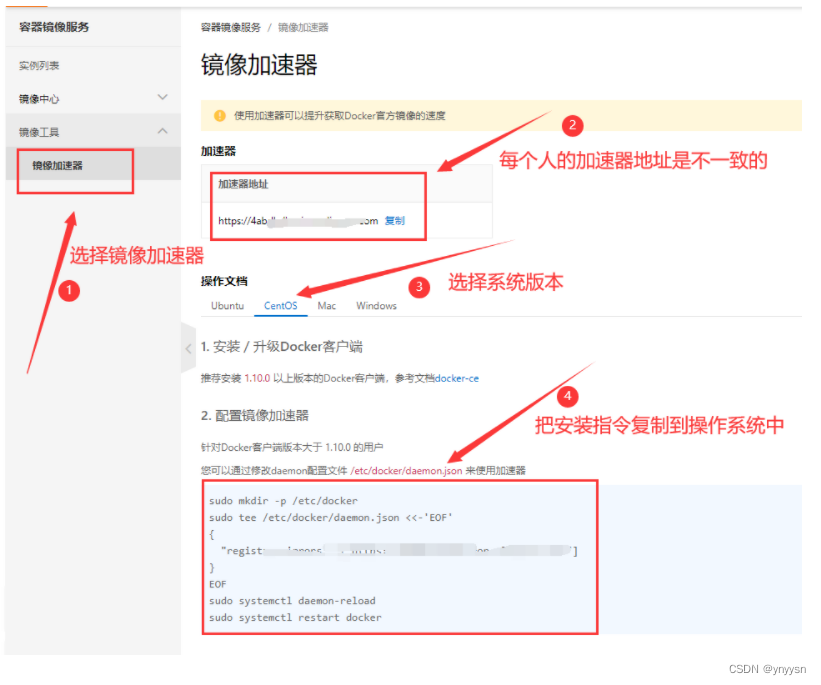Click the yellow warning info icon
Screen dimensions: 821x685
[x=220, y=116]
